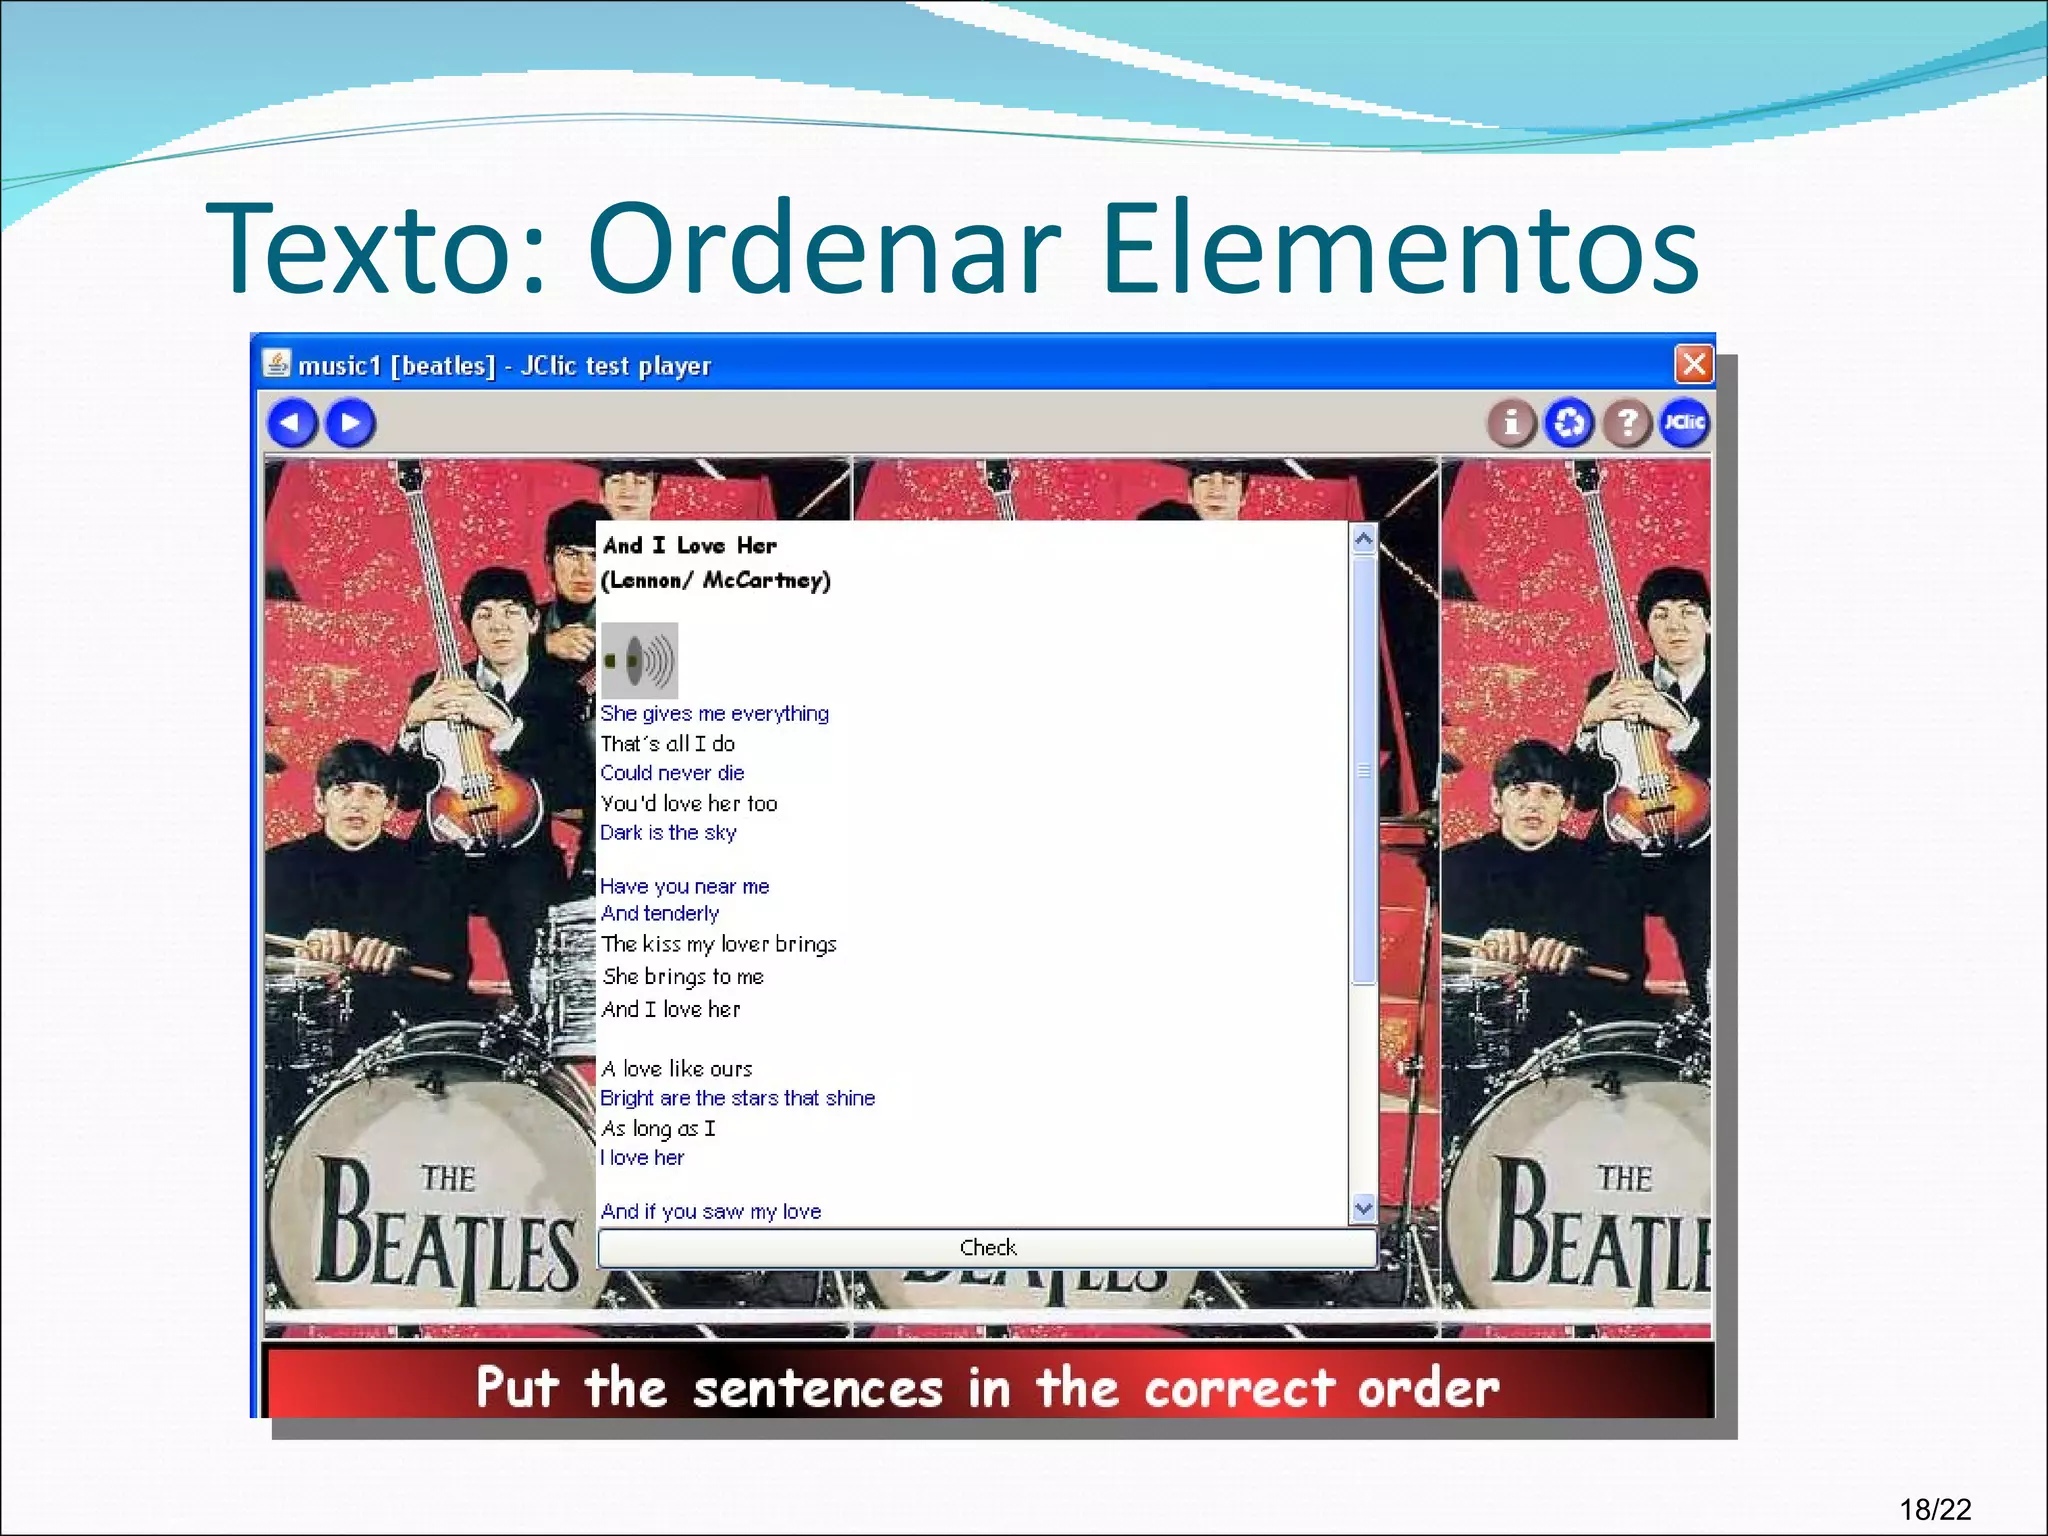Click the message 'Put the sentences in the correct order'
2048x1536 pixels.
coord(988,1388)
